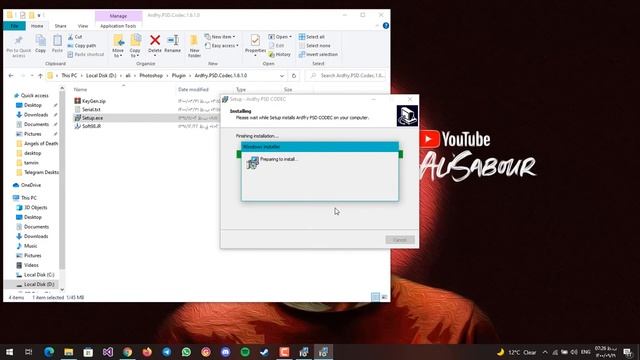Open the Windows Start button
640x360 pixels.
(9, 352)
